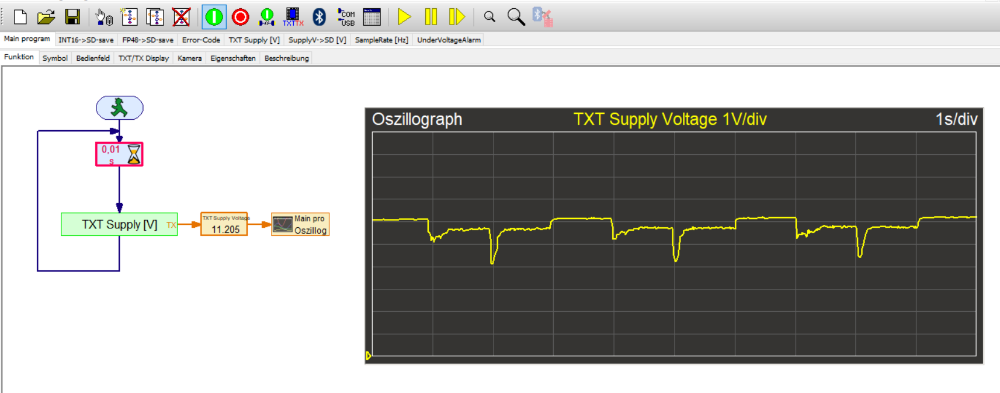Click the hand pointer element tool icon
Image resolution: width=1000 pixels, height=393 pixels.
click(x=103, y=17)
